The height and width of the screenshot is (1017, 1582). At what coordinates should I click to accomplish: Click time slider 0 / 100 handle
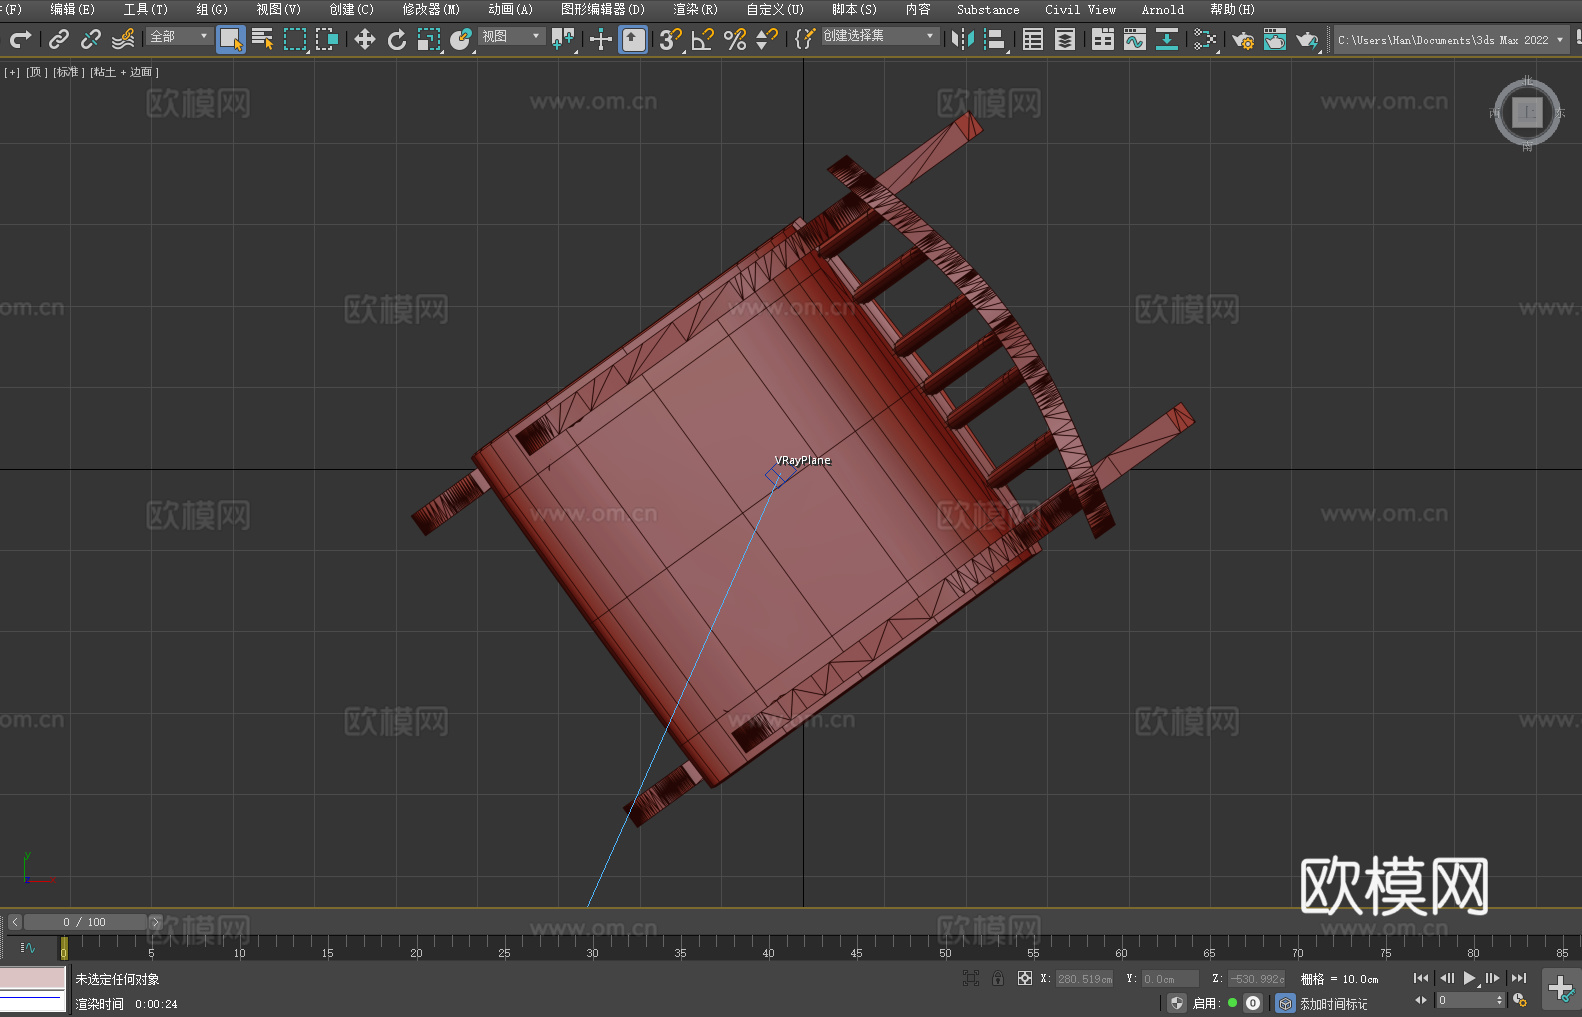(85, 922)
